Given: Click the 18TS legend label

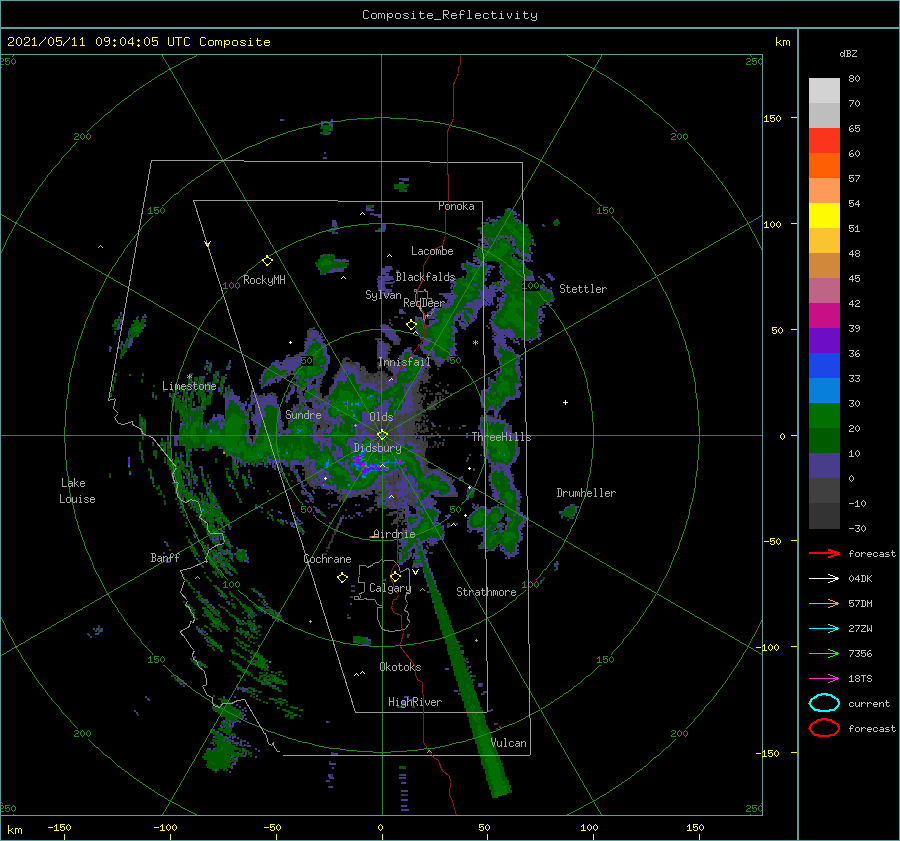Looking at the screenshot, I should [x=860, y=679].
